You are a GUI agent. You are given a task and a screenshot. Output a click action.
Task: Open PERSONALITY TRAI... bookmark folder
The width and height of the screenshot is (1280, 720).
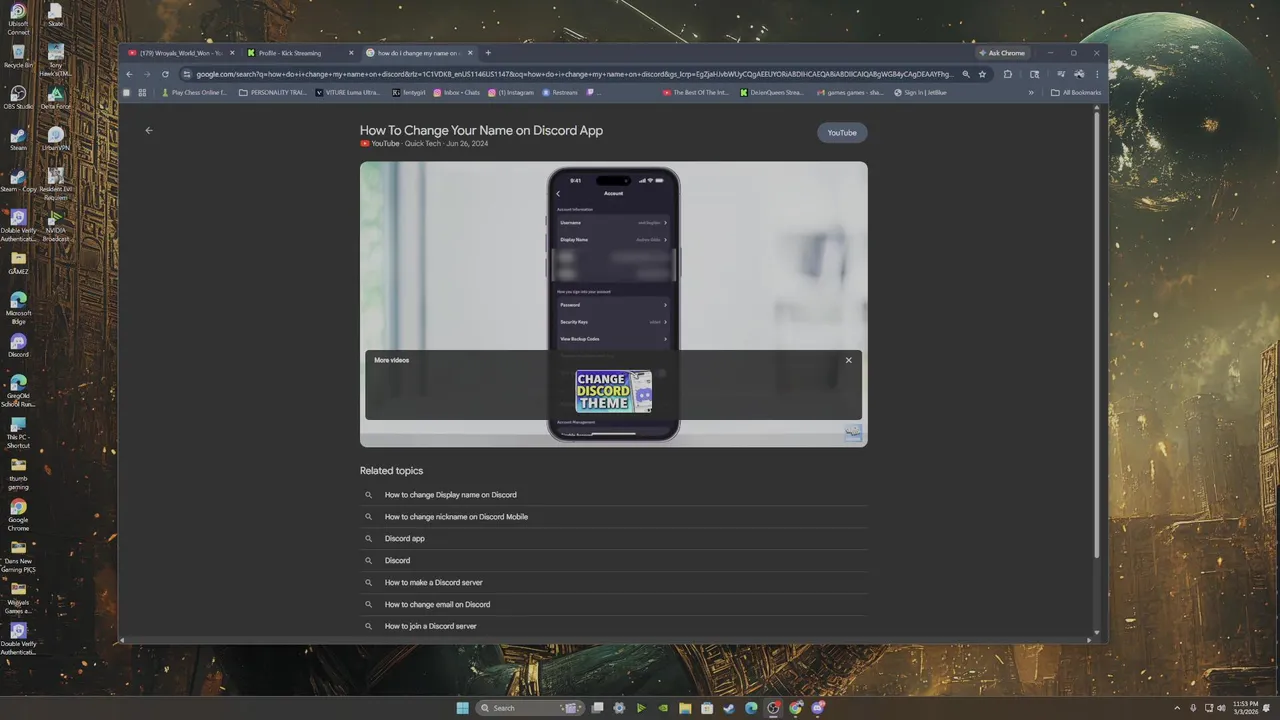coord(273,92)
